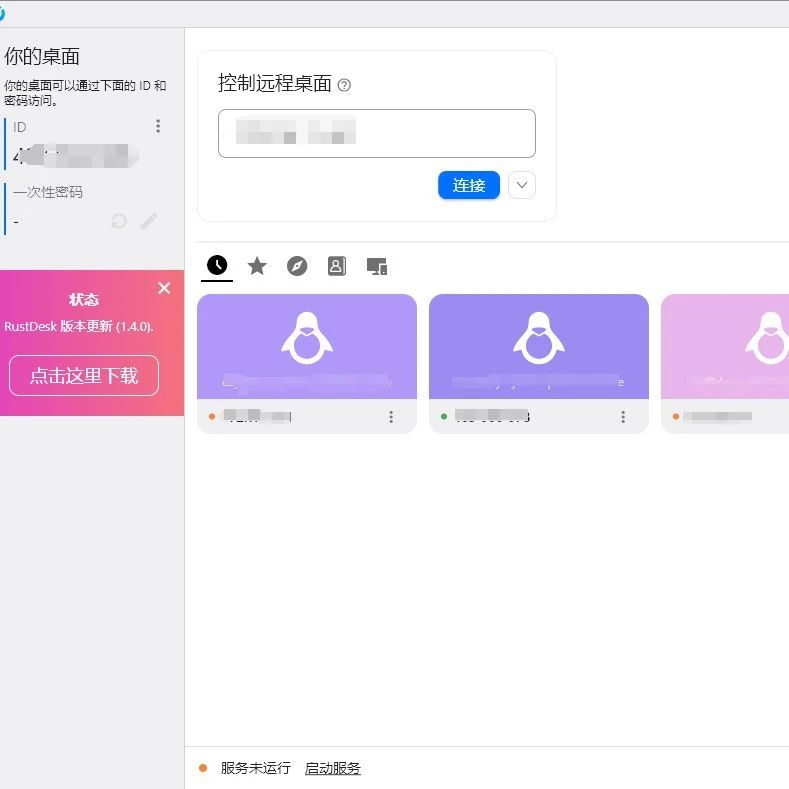Switch to the favorites star tab
Image resolution: width=789 pixels, height=789 pixels.
point(257,266)
